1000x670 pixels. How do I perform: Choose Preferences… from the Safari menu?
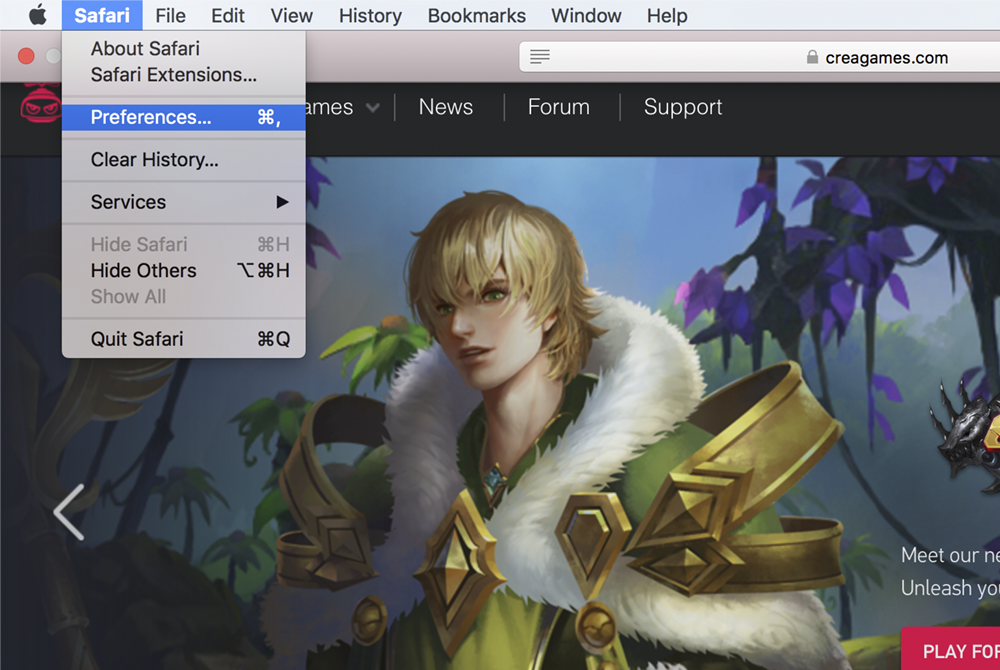(x=151, y=117)
